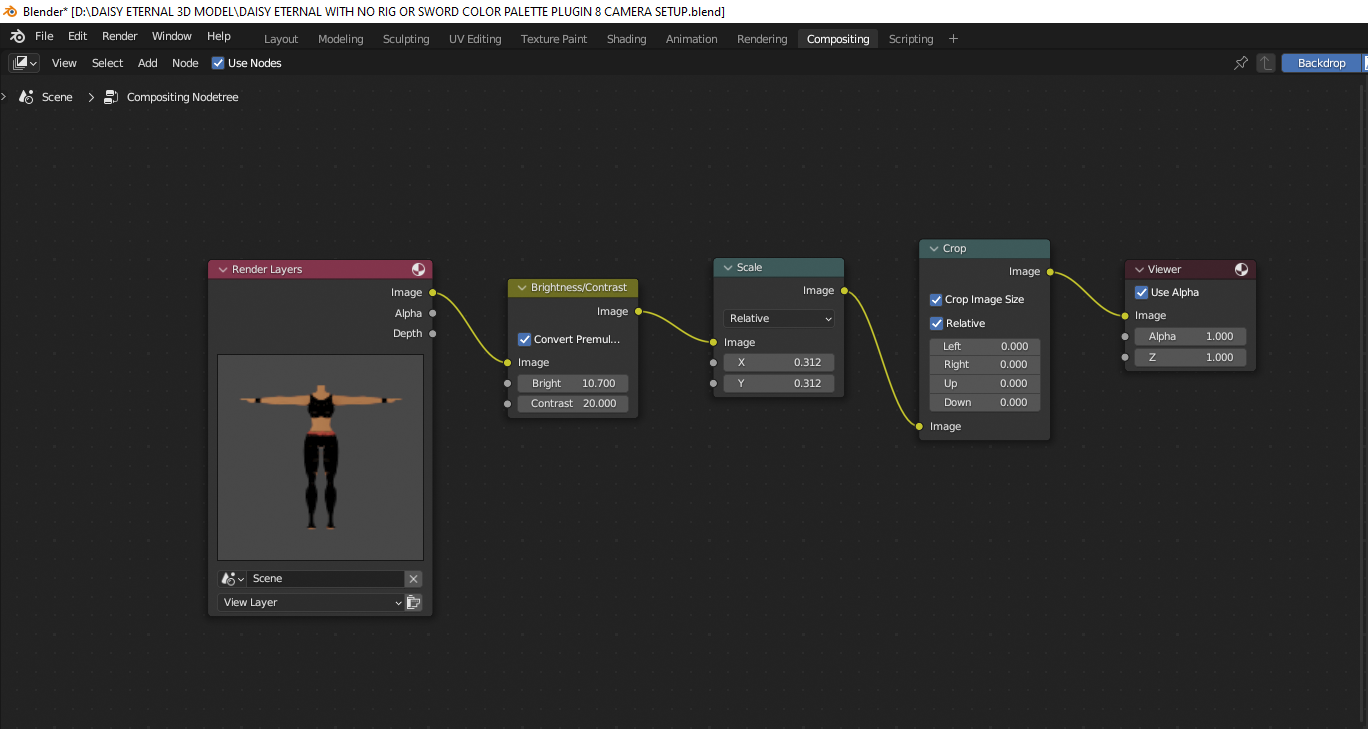Click the Crop node Image input socket

point(920,426)
